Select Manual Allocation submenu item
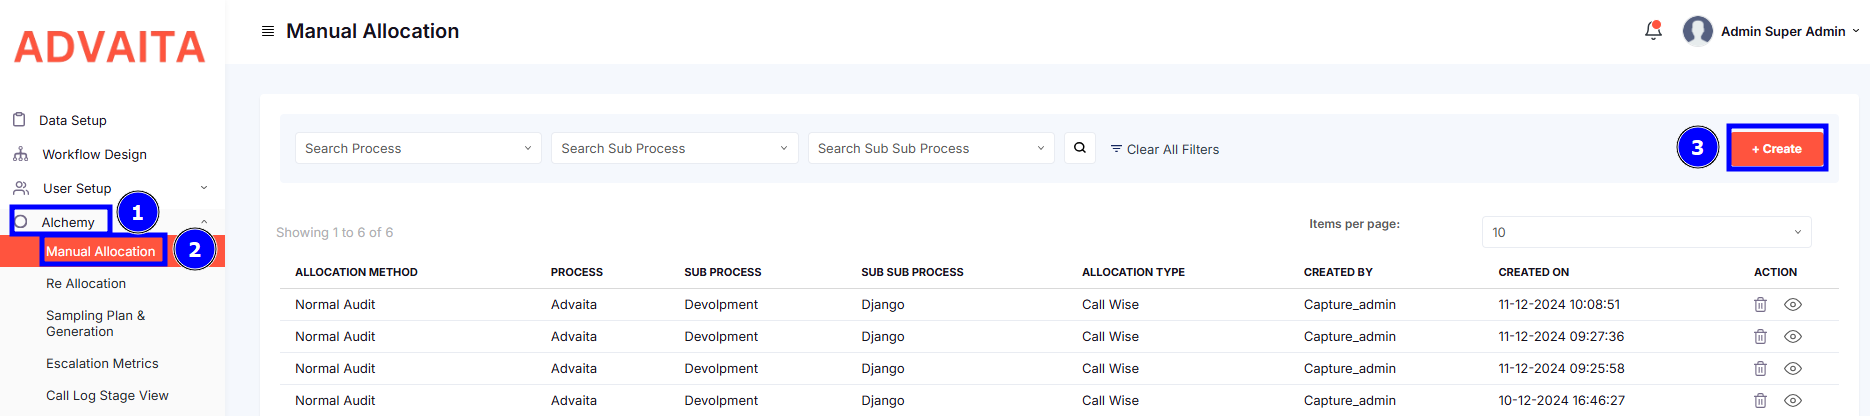Screen dimensions: 1870x416 point(101,251)
